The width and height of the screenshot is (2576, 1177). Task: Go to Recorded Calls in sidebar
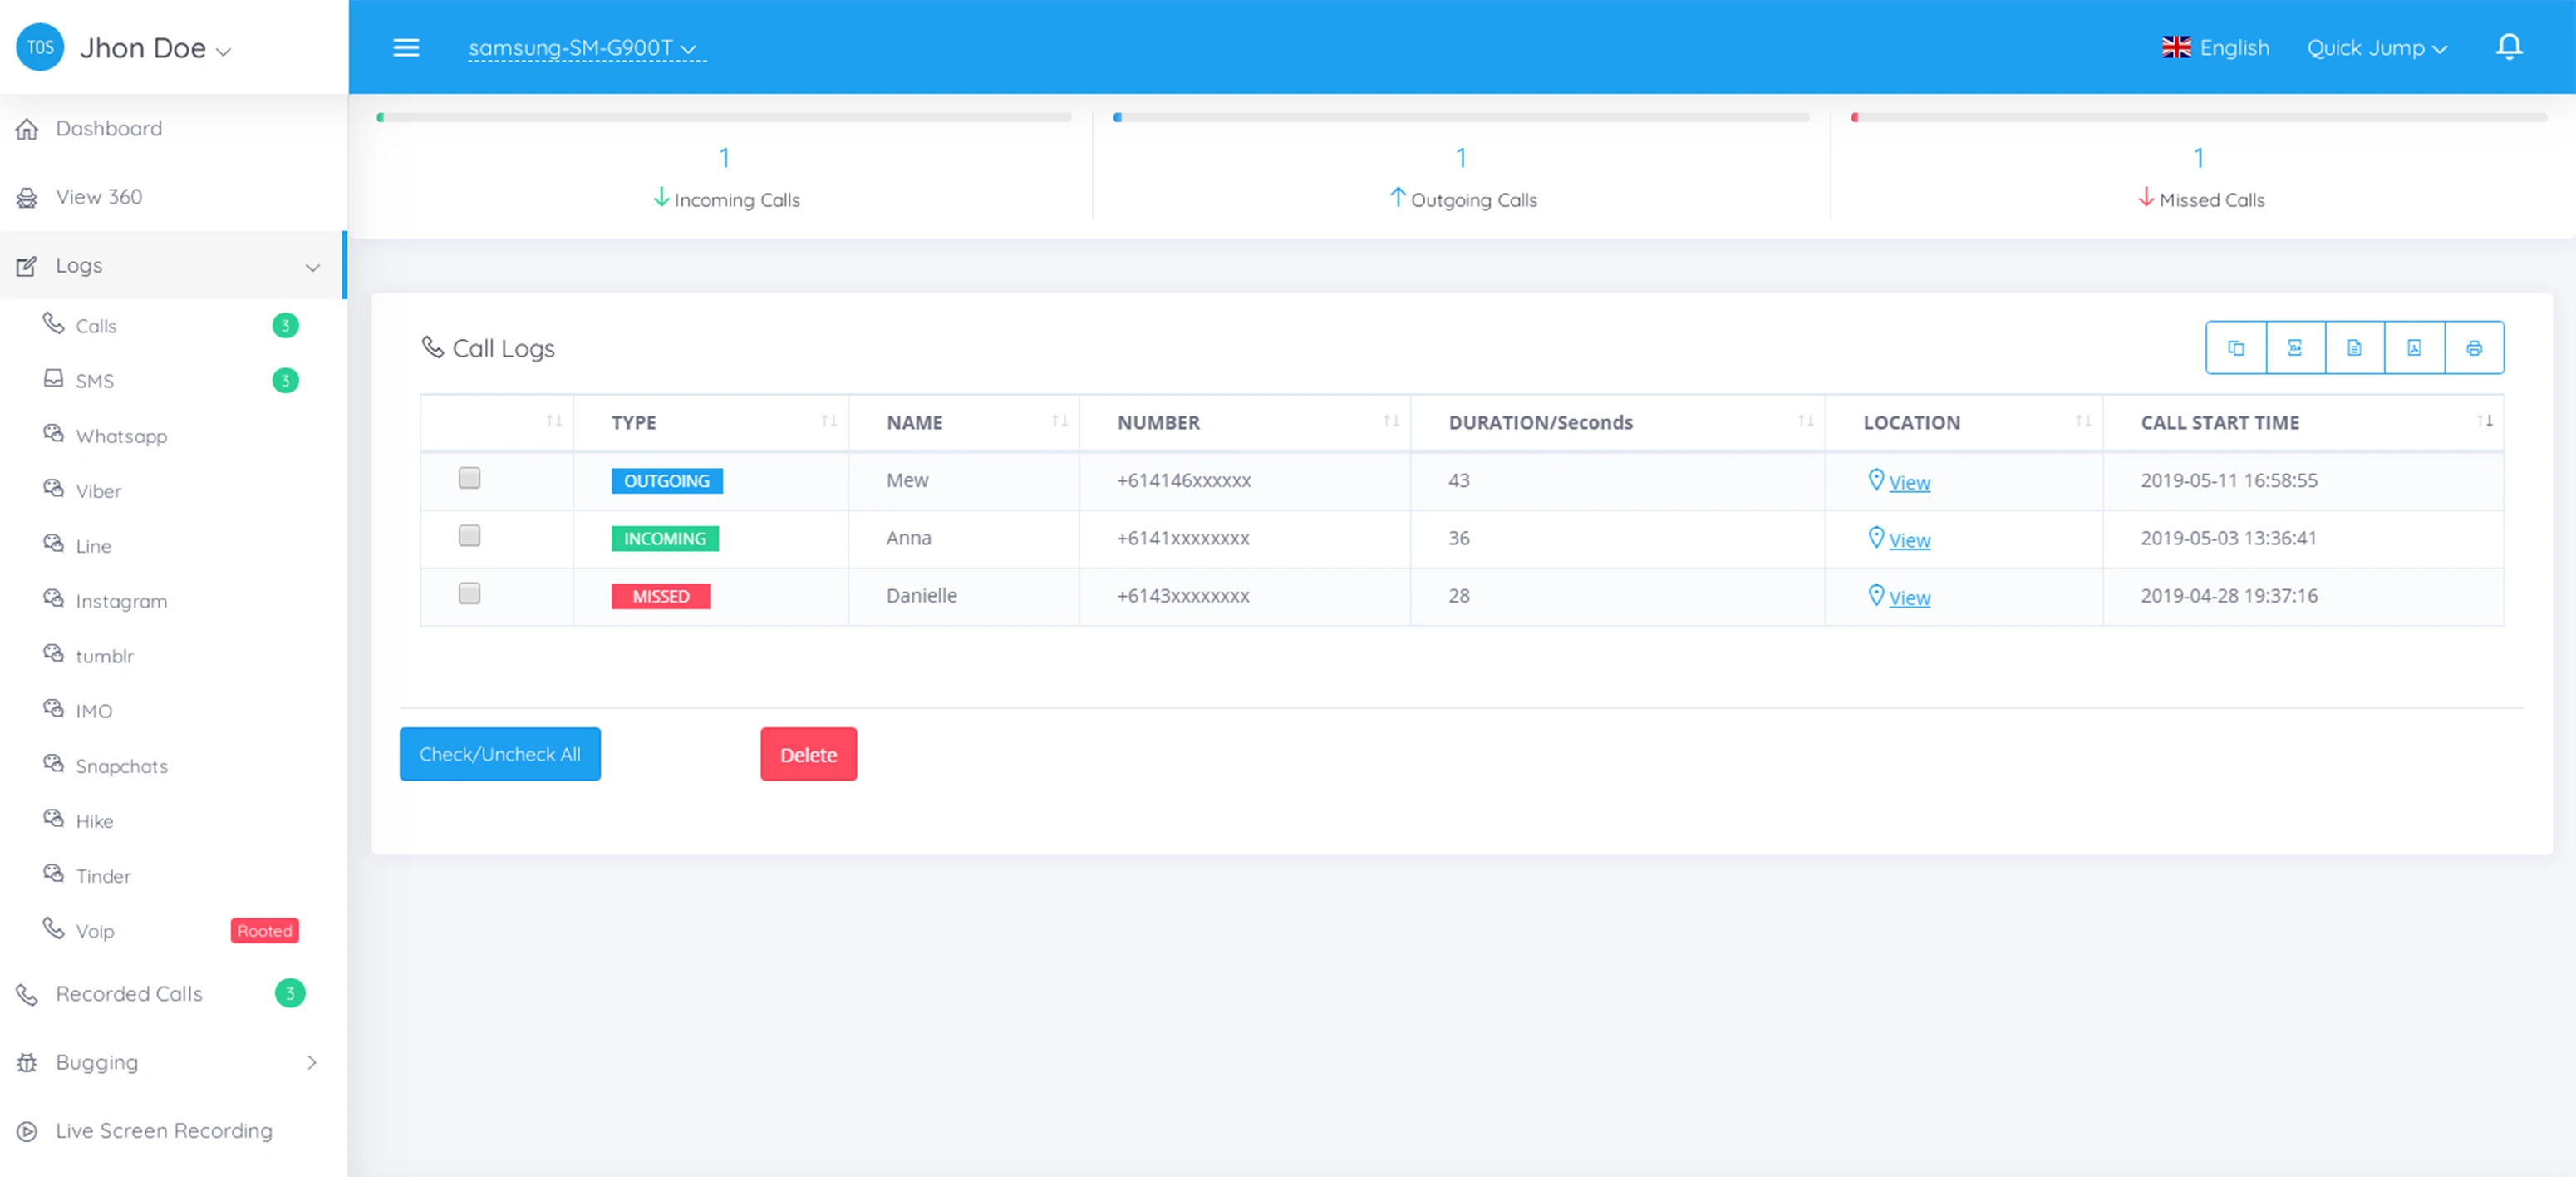coord(129,994)
